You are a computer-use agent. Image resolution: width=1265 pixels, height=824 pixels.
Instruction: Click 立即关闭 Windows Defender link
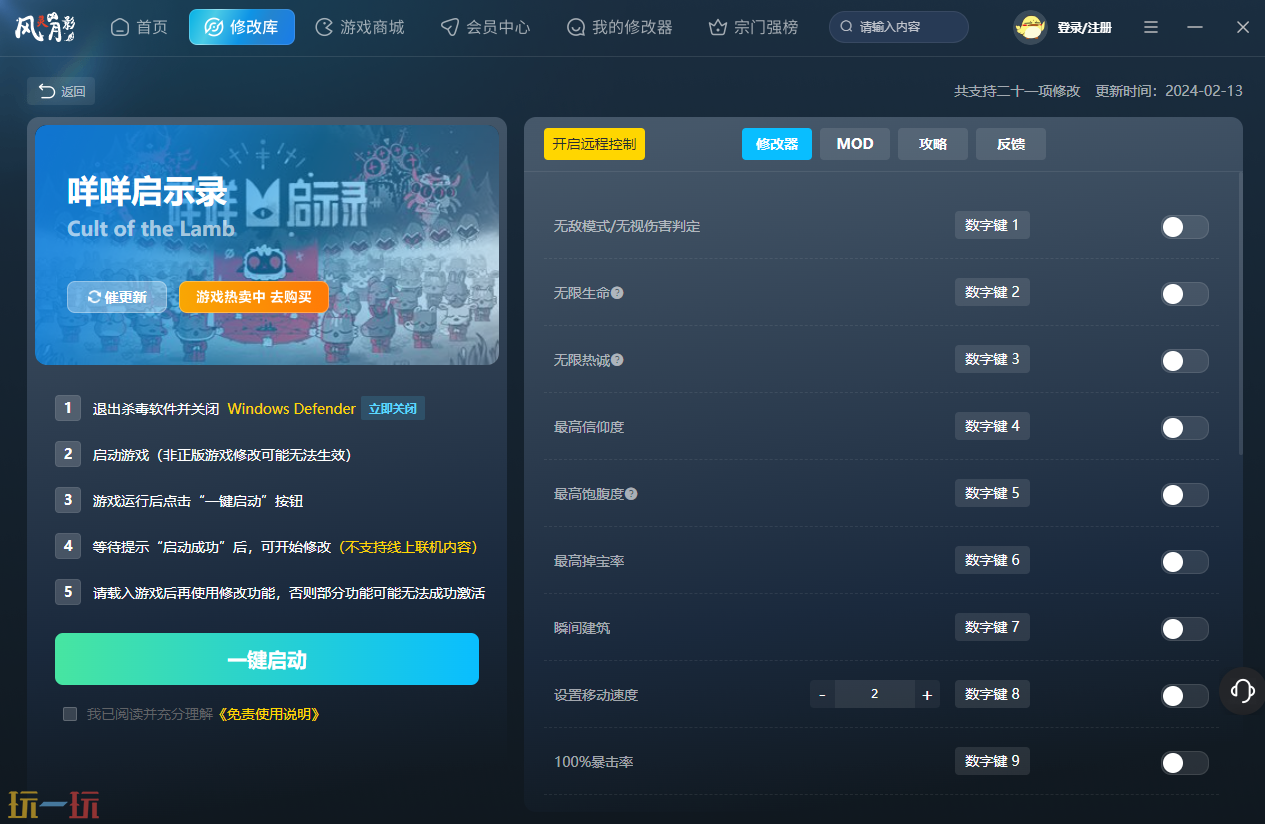(393, 408)
